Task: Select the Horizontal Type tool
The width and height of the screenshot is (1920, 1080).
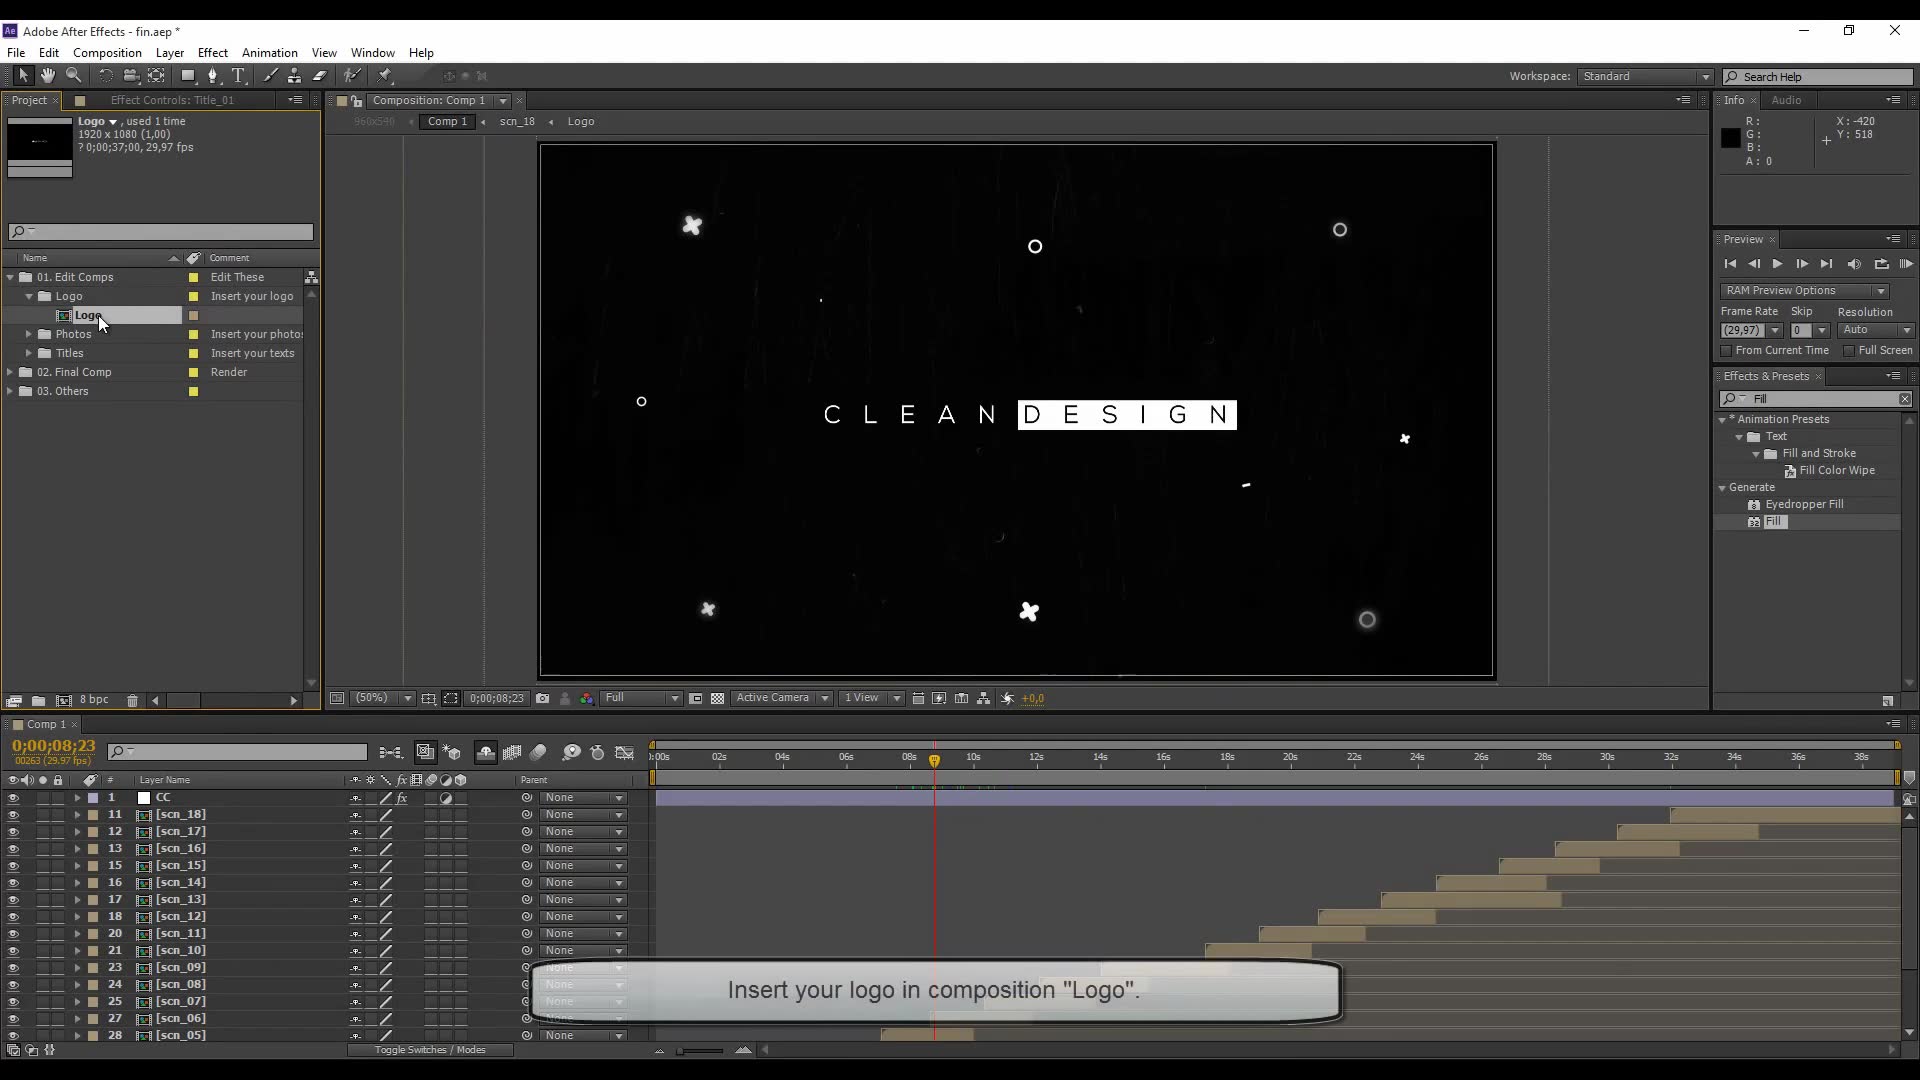Action: coord(238,76)
